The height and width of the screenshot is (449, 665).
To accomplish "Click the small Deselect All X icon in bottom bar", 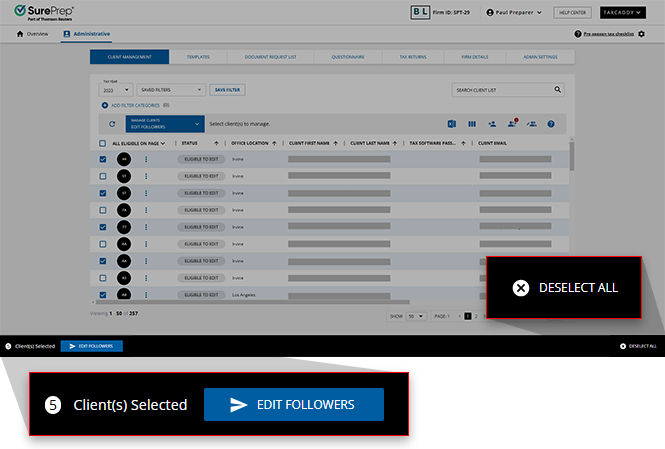I will [x=623, y=346].
